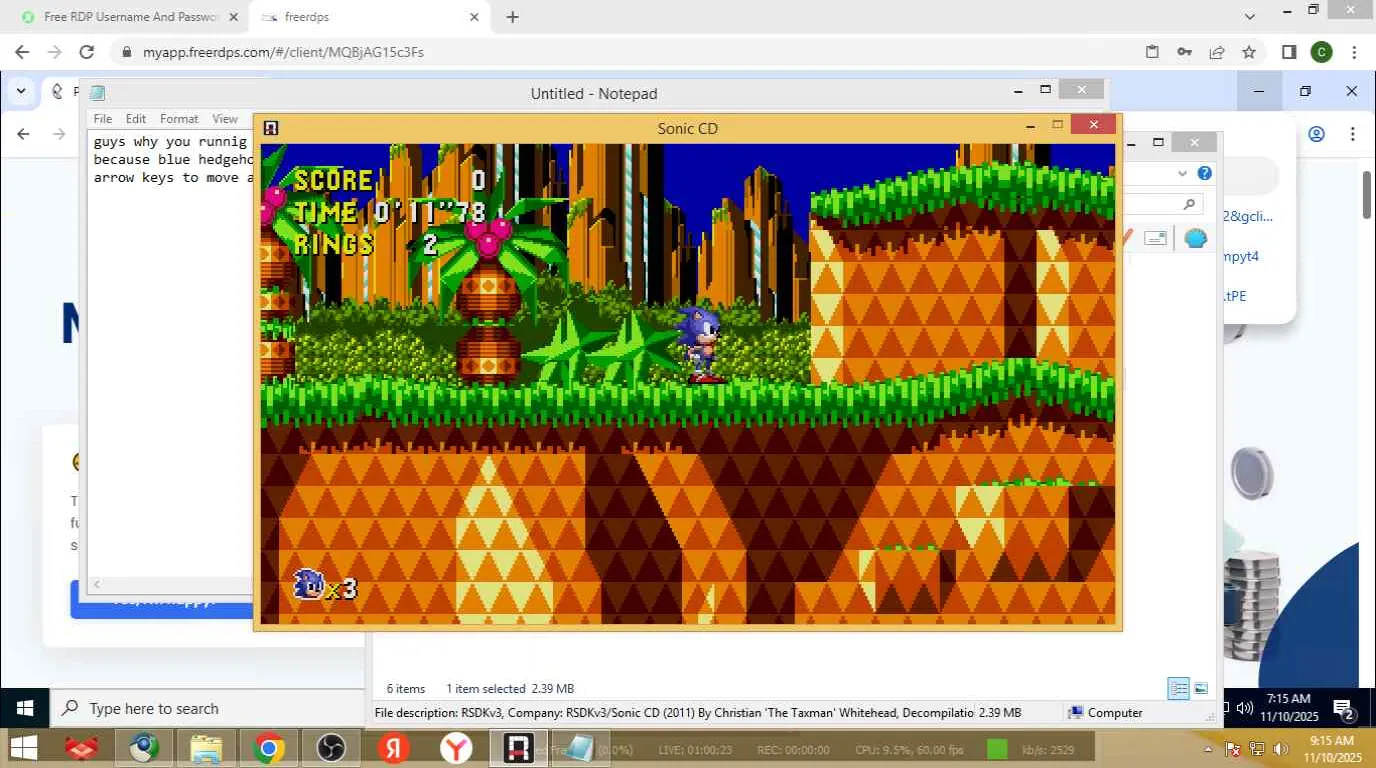The image size is (1376, 768).
Task: Open the View menu in Notepad
Action: click(225, 118)
